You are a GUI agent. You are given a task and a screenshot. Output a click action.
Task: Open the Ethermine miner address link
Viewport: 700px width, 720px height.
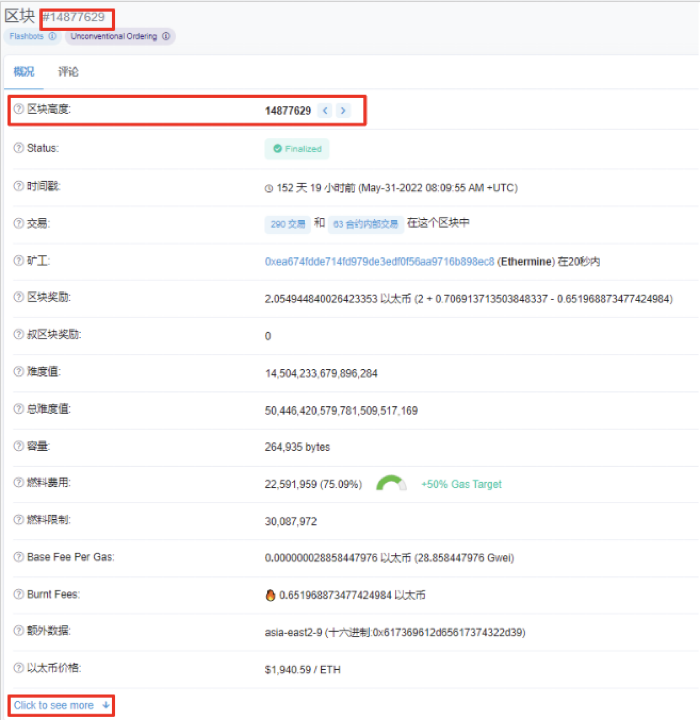coord(379,261)
